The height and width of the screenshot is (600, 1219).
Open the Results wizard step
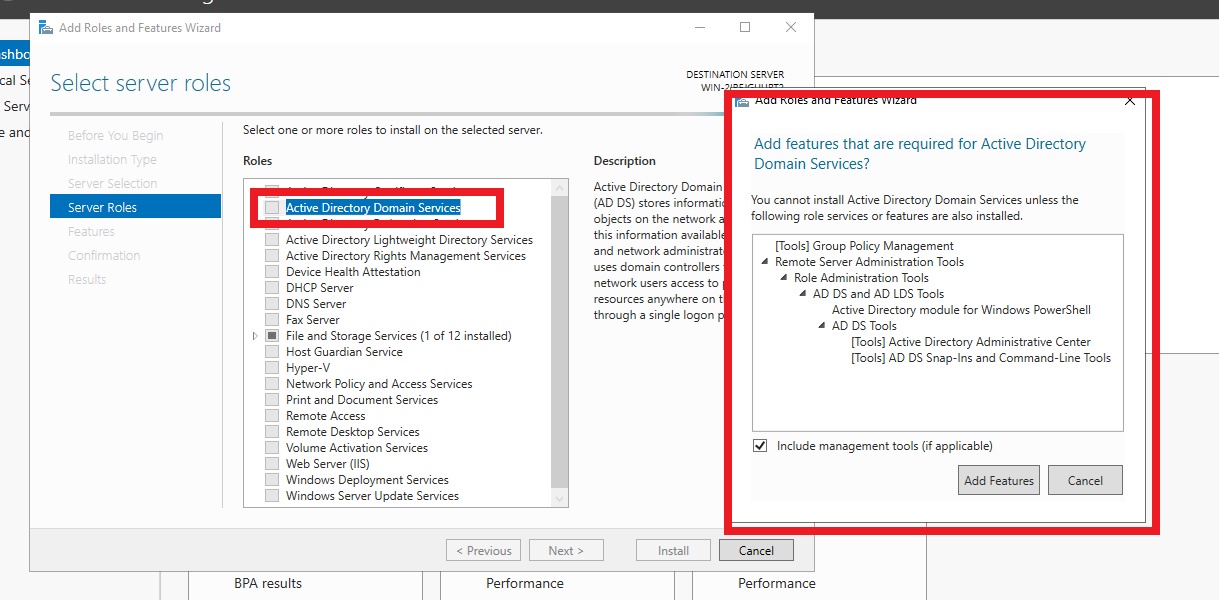(87, 279)
